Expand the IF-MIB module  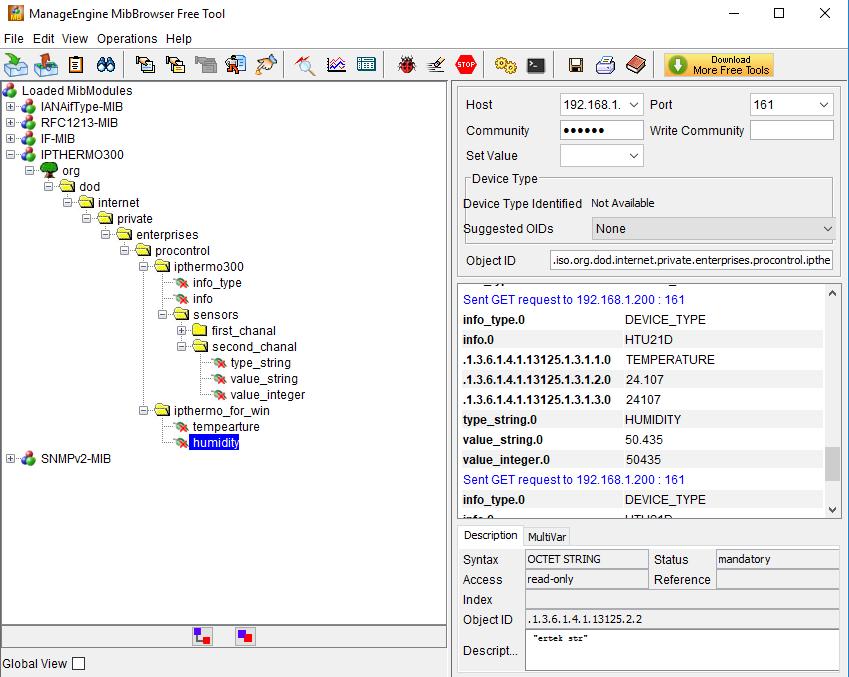(x=10, y=139)
